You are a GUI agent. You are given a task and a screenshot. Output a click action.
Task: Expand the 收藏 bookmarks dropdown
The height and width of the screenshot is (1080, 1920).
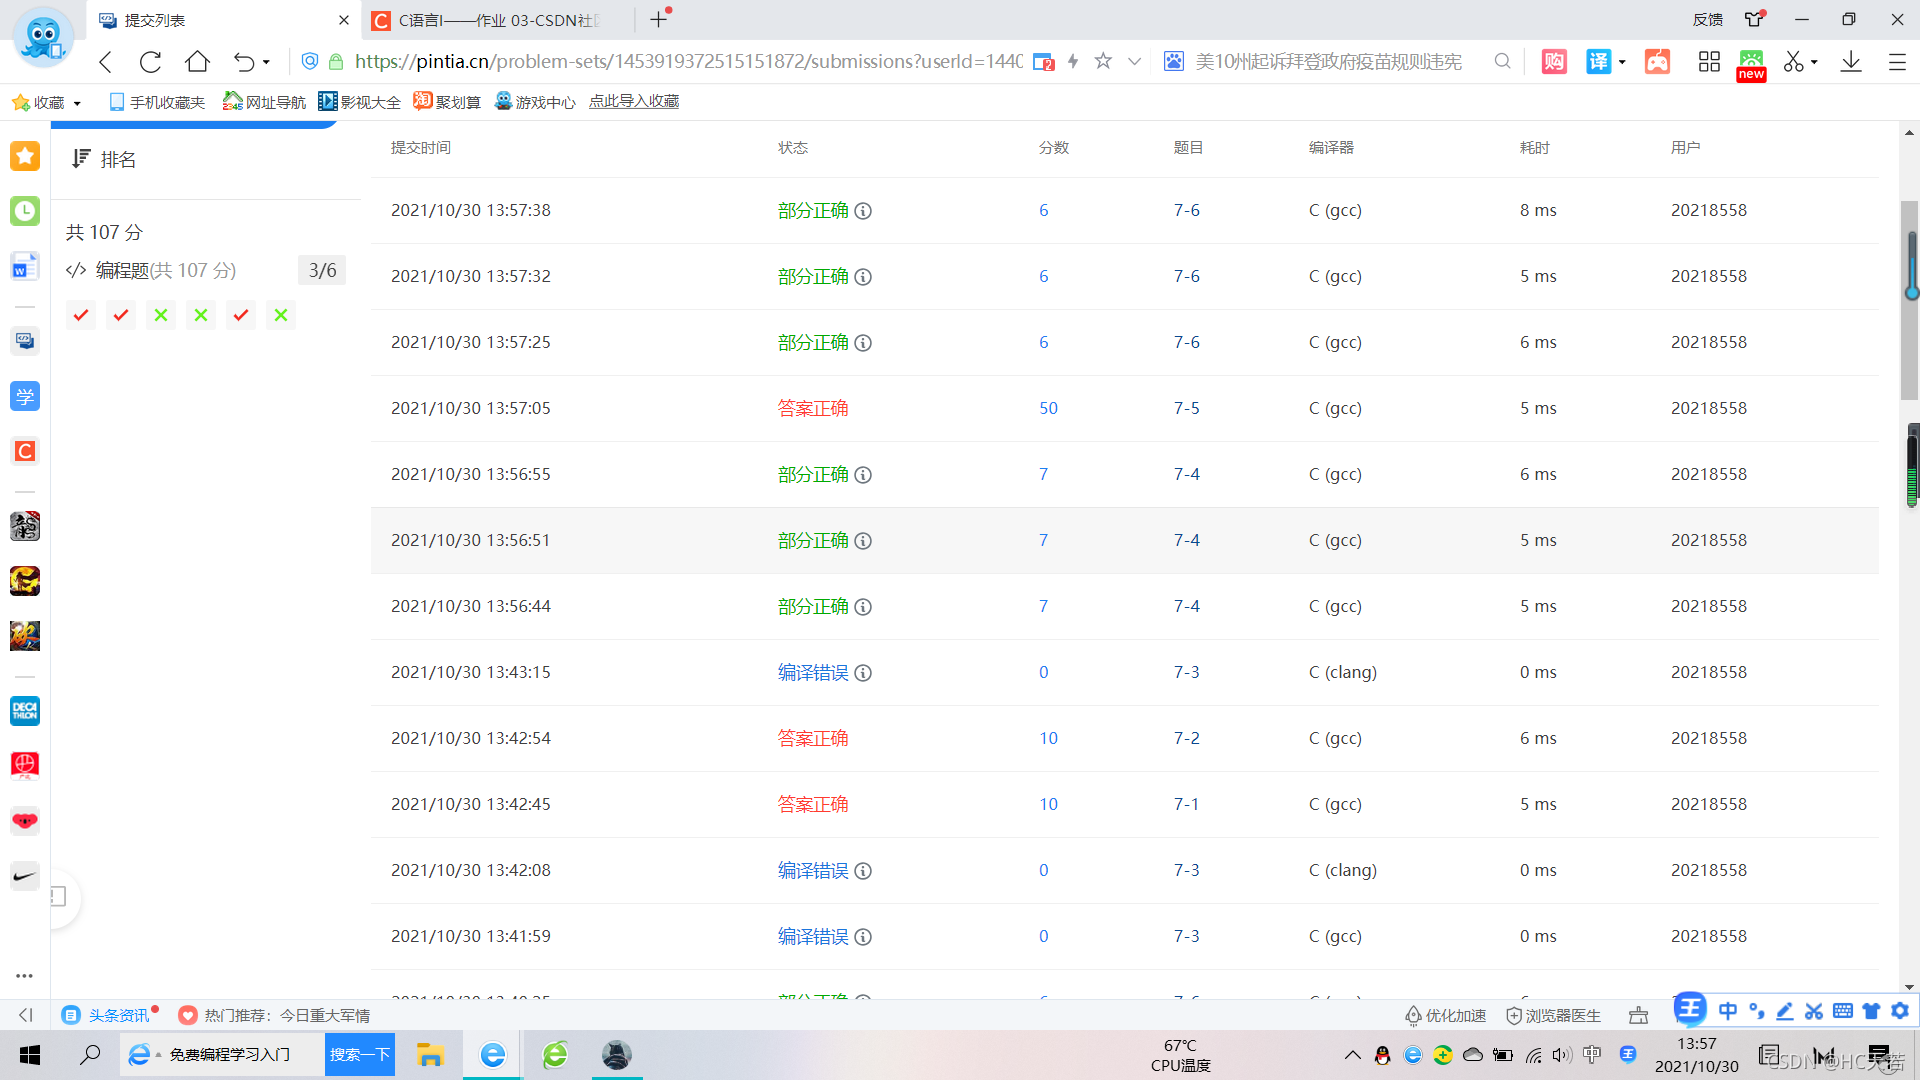coord(77,103)
